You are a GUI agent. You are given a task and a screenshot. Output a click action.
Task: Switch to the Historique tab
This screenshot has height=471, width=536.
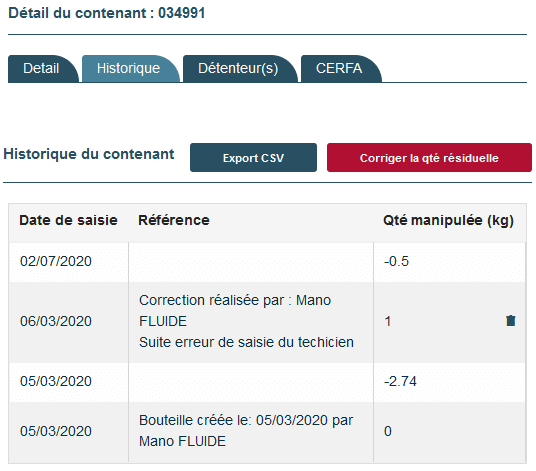pyautogui.click(x=130, y=69)
